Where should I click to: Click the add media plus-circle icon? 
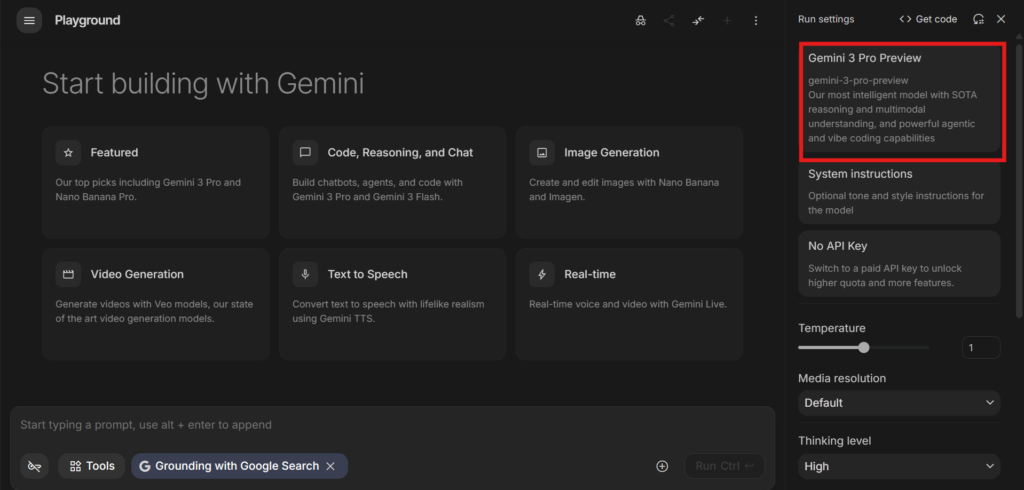662,466
